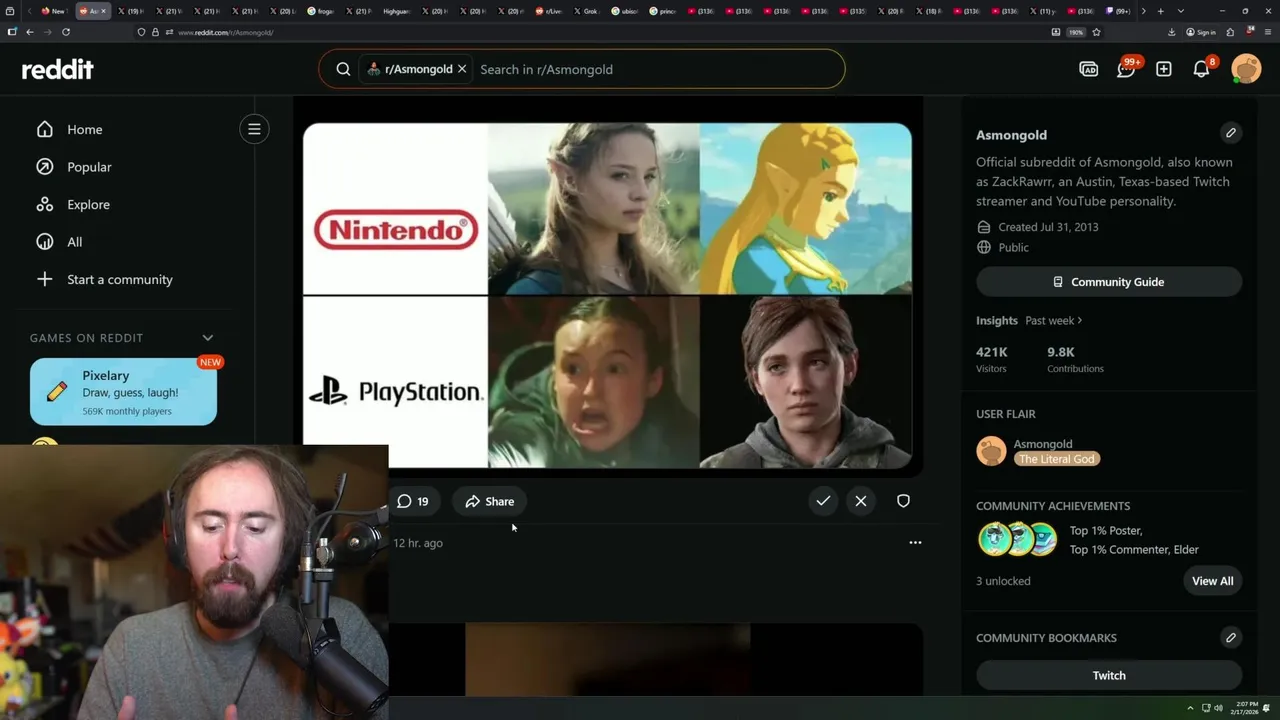Reload the page with refresh icon
The height and width of the screenshot is (720, 1280).
point(66,32)
